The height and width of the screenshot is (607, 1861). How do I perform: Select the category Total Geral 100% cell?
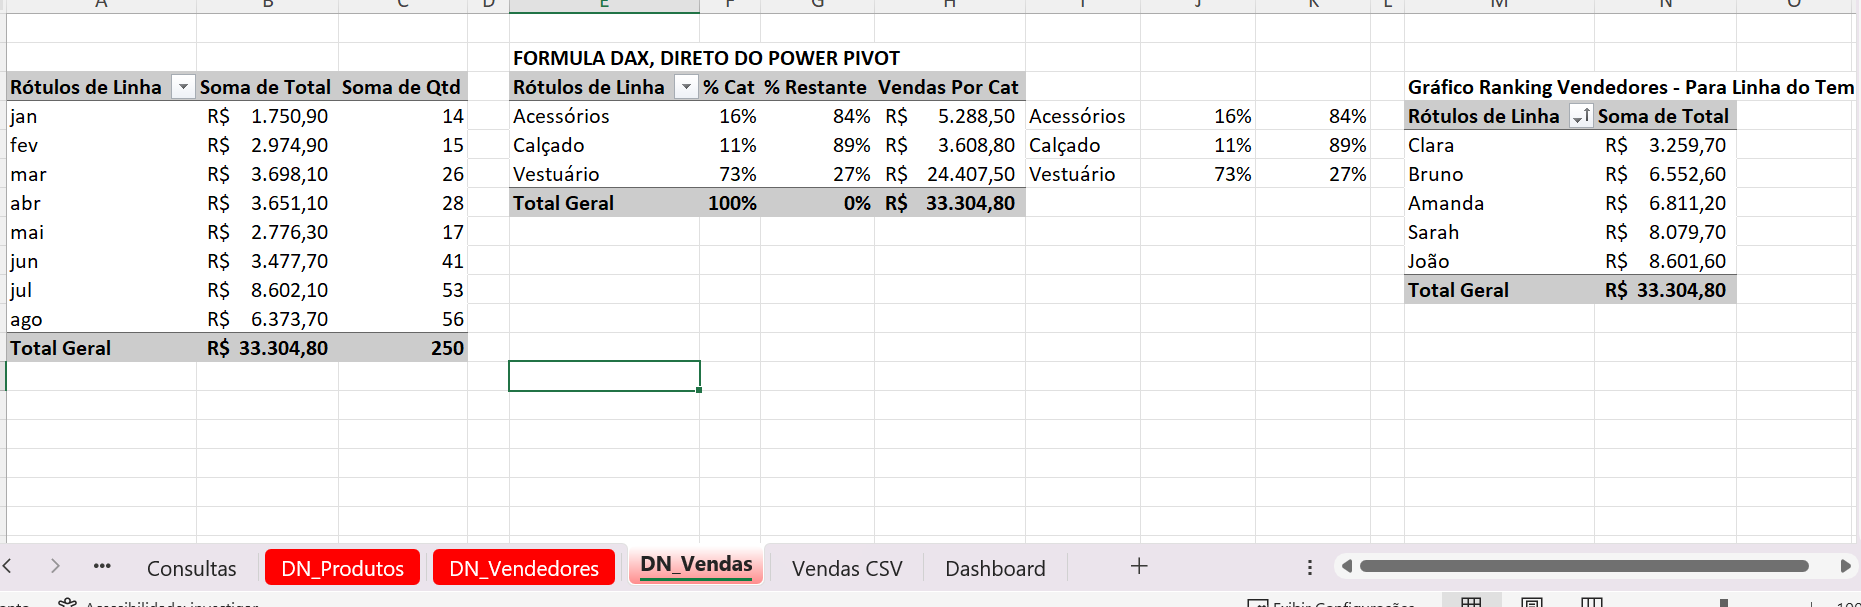pyautogui.click(x=730, y=203)
